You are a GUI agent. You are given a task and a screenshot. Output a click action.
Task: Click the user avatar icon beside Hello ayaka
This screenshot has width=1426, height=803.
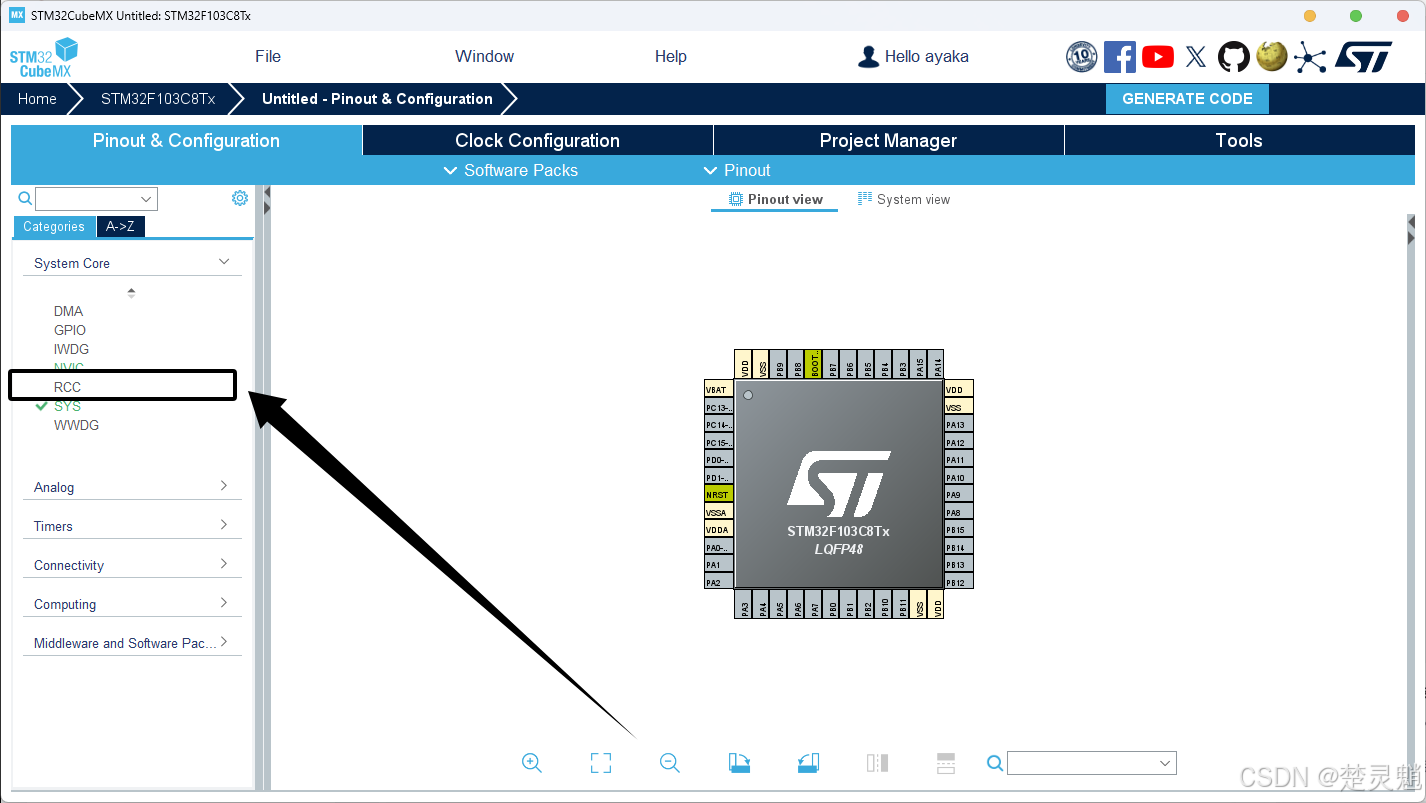tap(869, 57)
